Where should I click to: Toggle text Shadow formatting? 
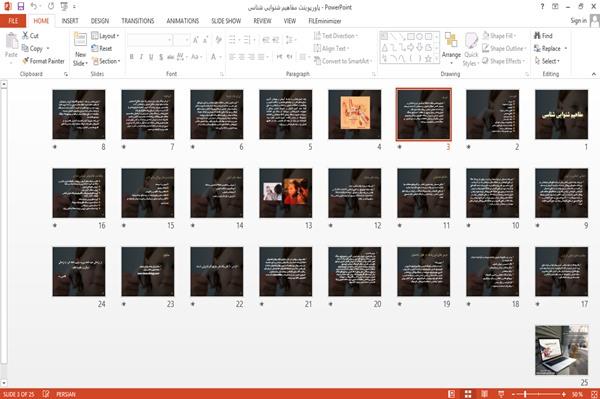coord(161,57)
